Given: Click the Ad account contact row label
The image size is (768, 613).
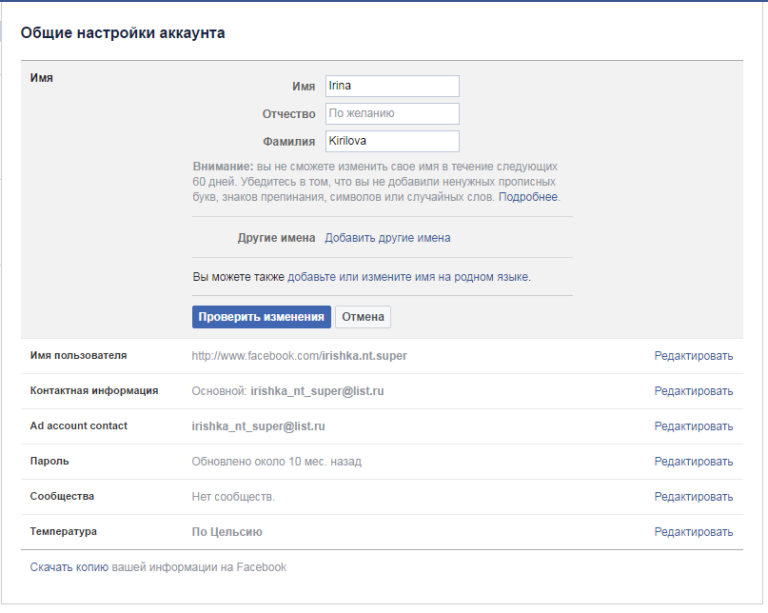Looking at the screenshot, I should point(78,426).
